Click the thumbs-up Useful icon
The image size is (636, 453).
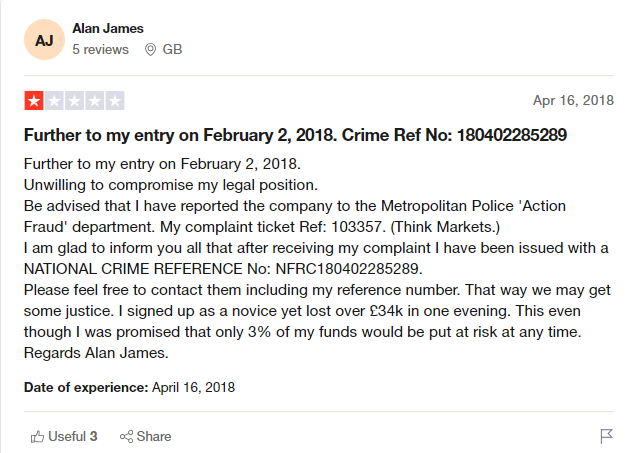pyautogui.click(x=38, y=436)
